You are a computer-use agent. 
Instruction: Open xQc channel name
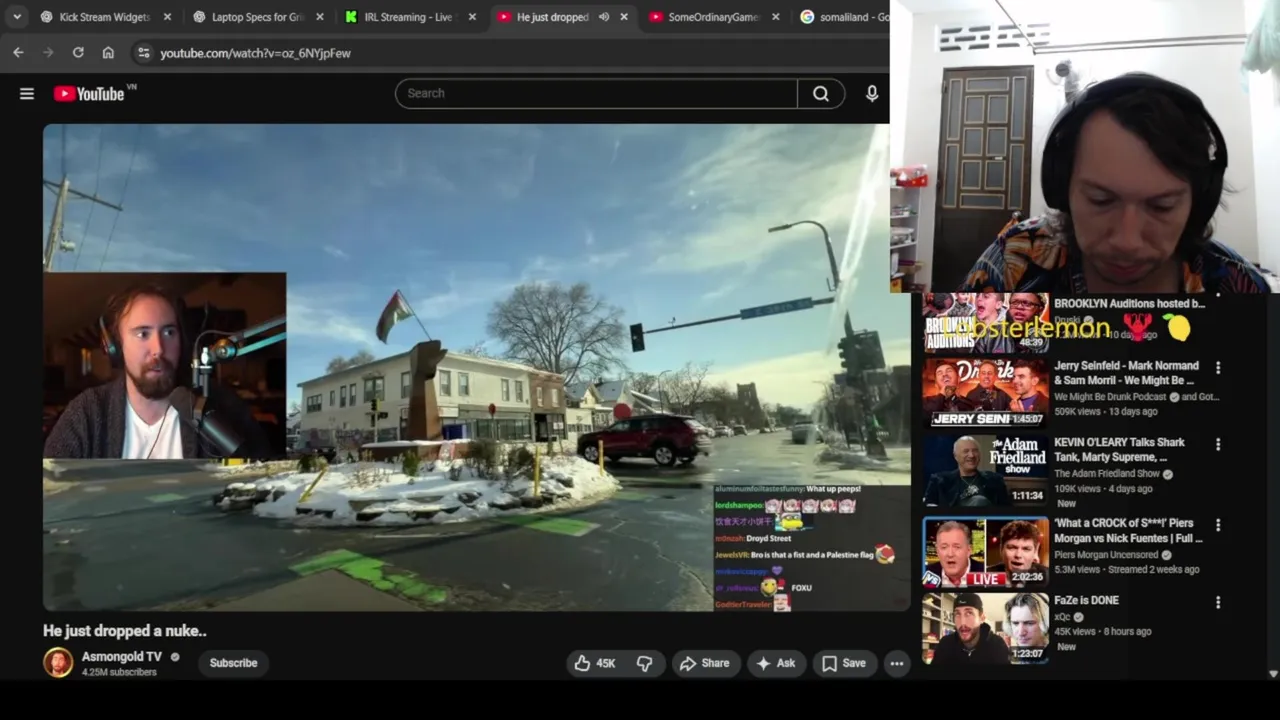coord(1062,617)
